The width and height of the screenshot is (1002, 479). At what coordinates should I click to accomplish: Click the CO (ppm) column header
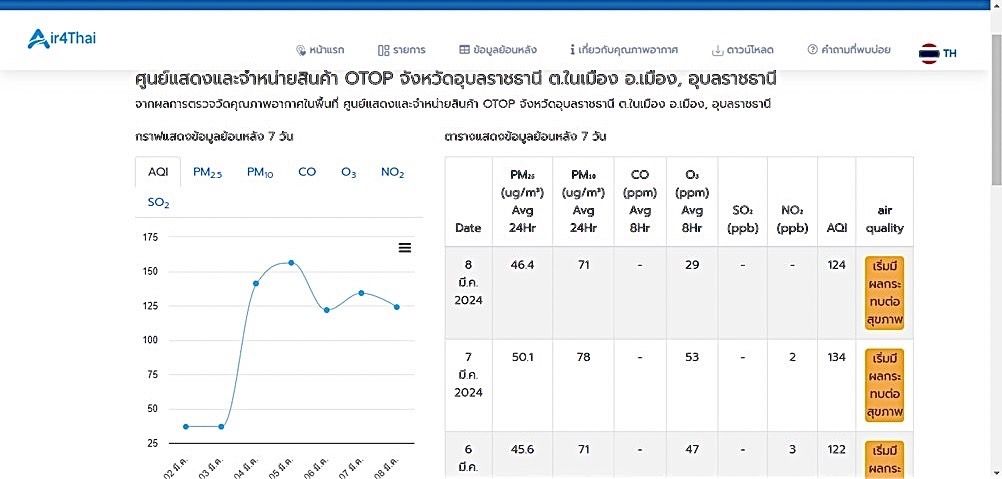click(640, 201)
